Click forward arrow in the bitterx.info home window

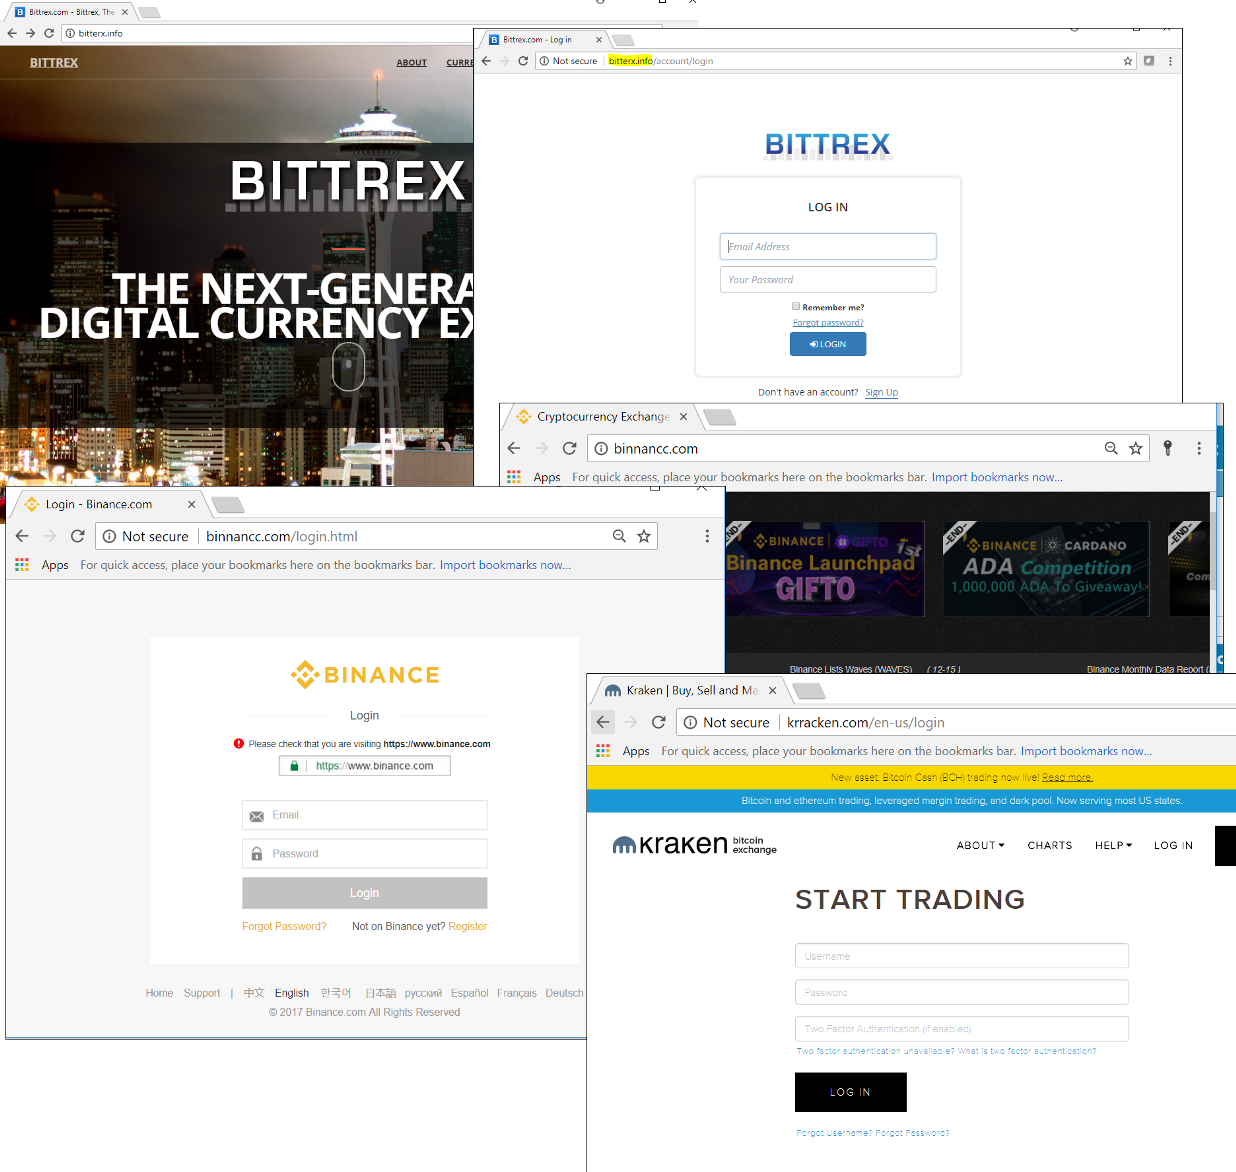(x=30, y=33)
